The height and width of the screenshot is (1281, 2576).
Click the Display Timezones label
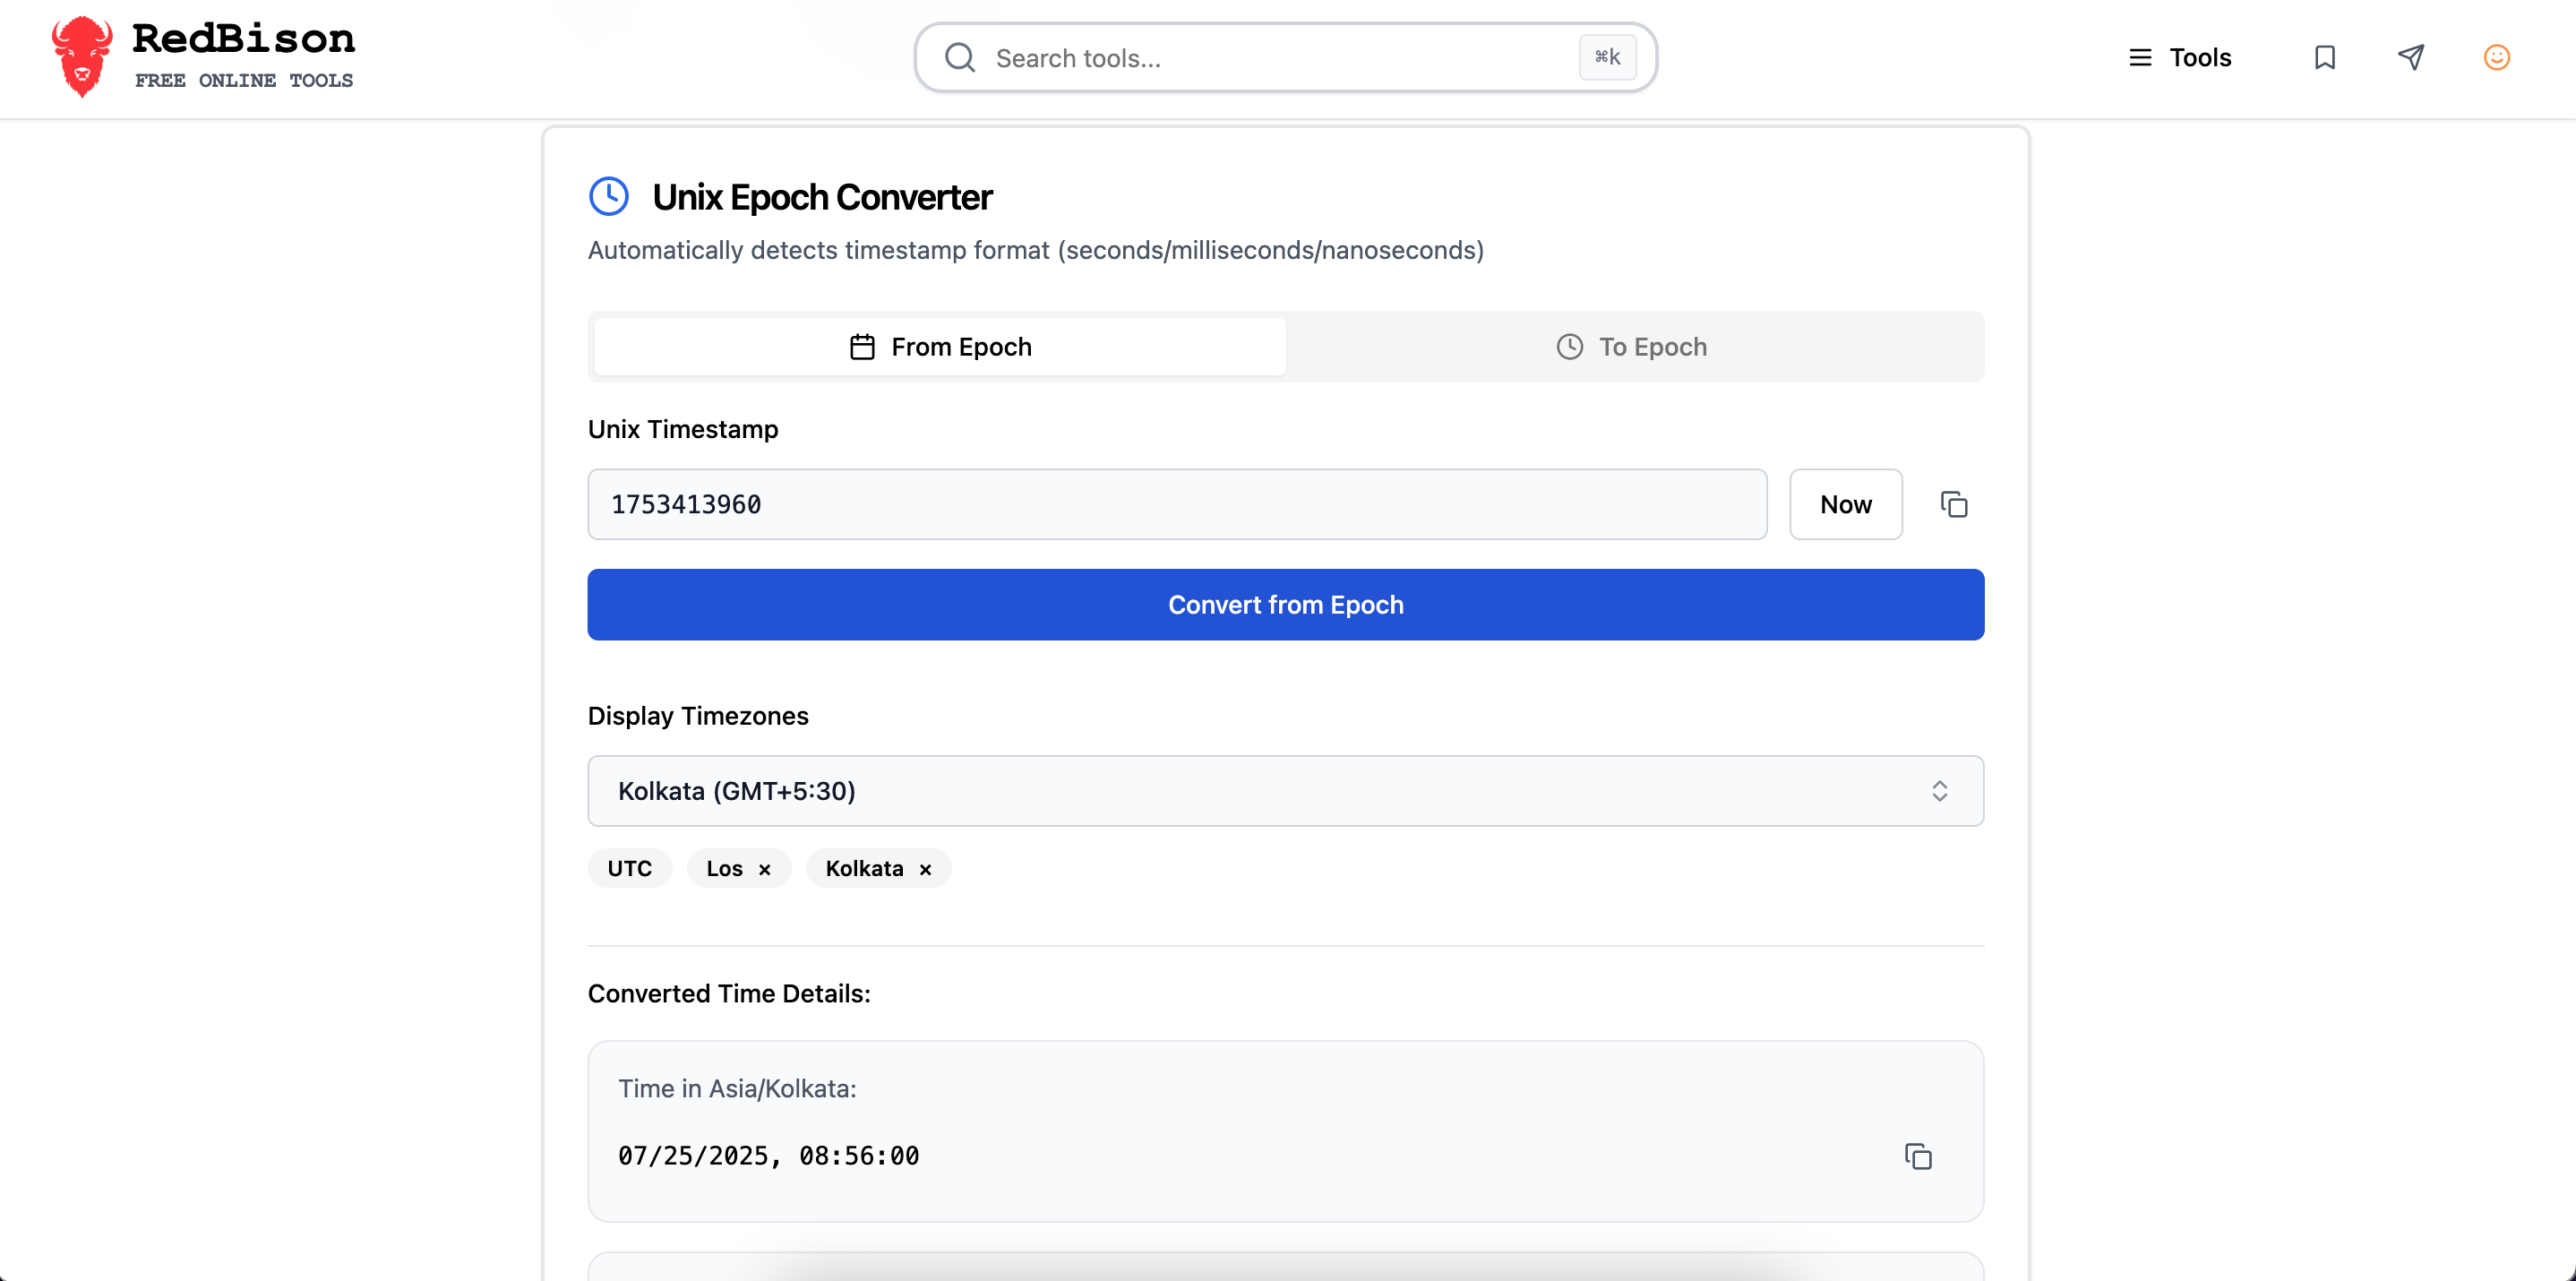pos(698,716)
